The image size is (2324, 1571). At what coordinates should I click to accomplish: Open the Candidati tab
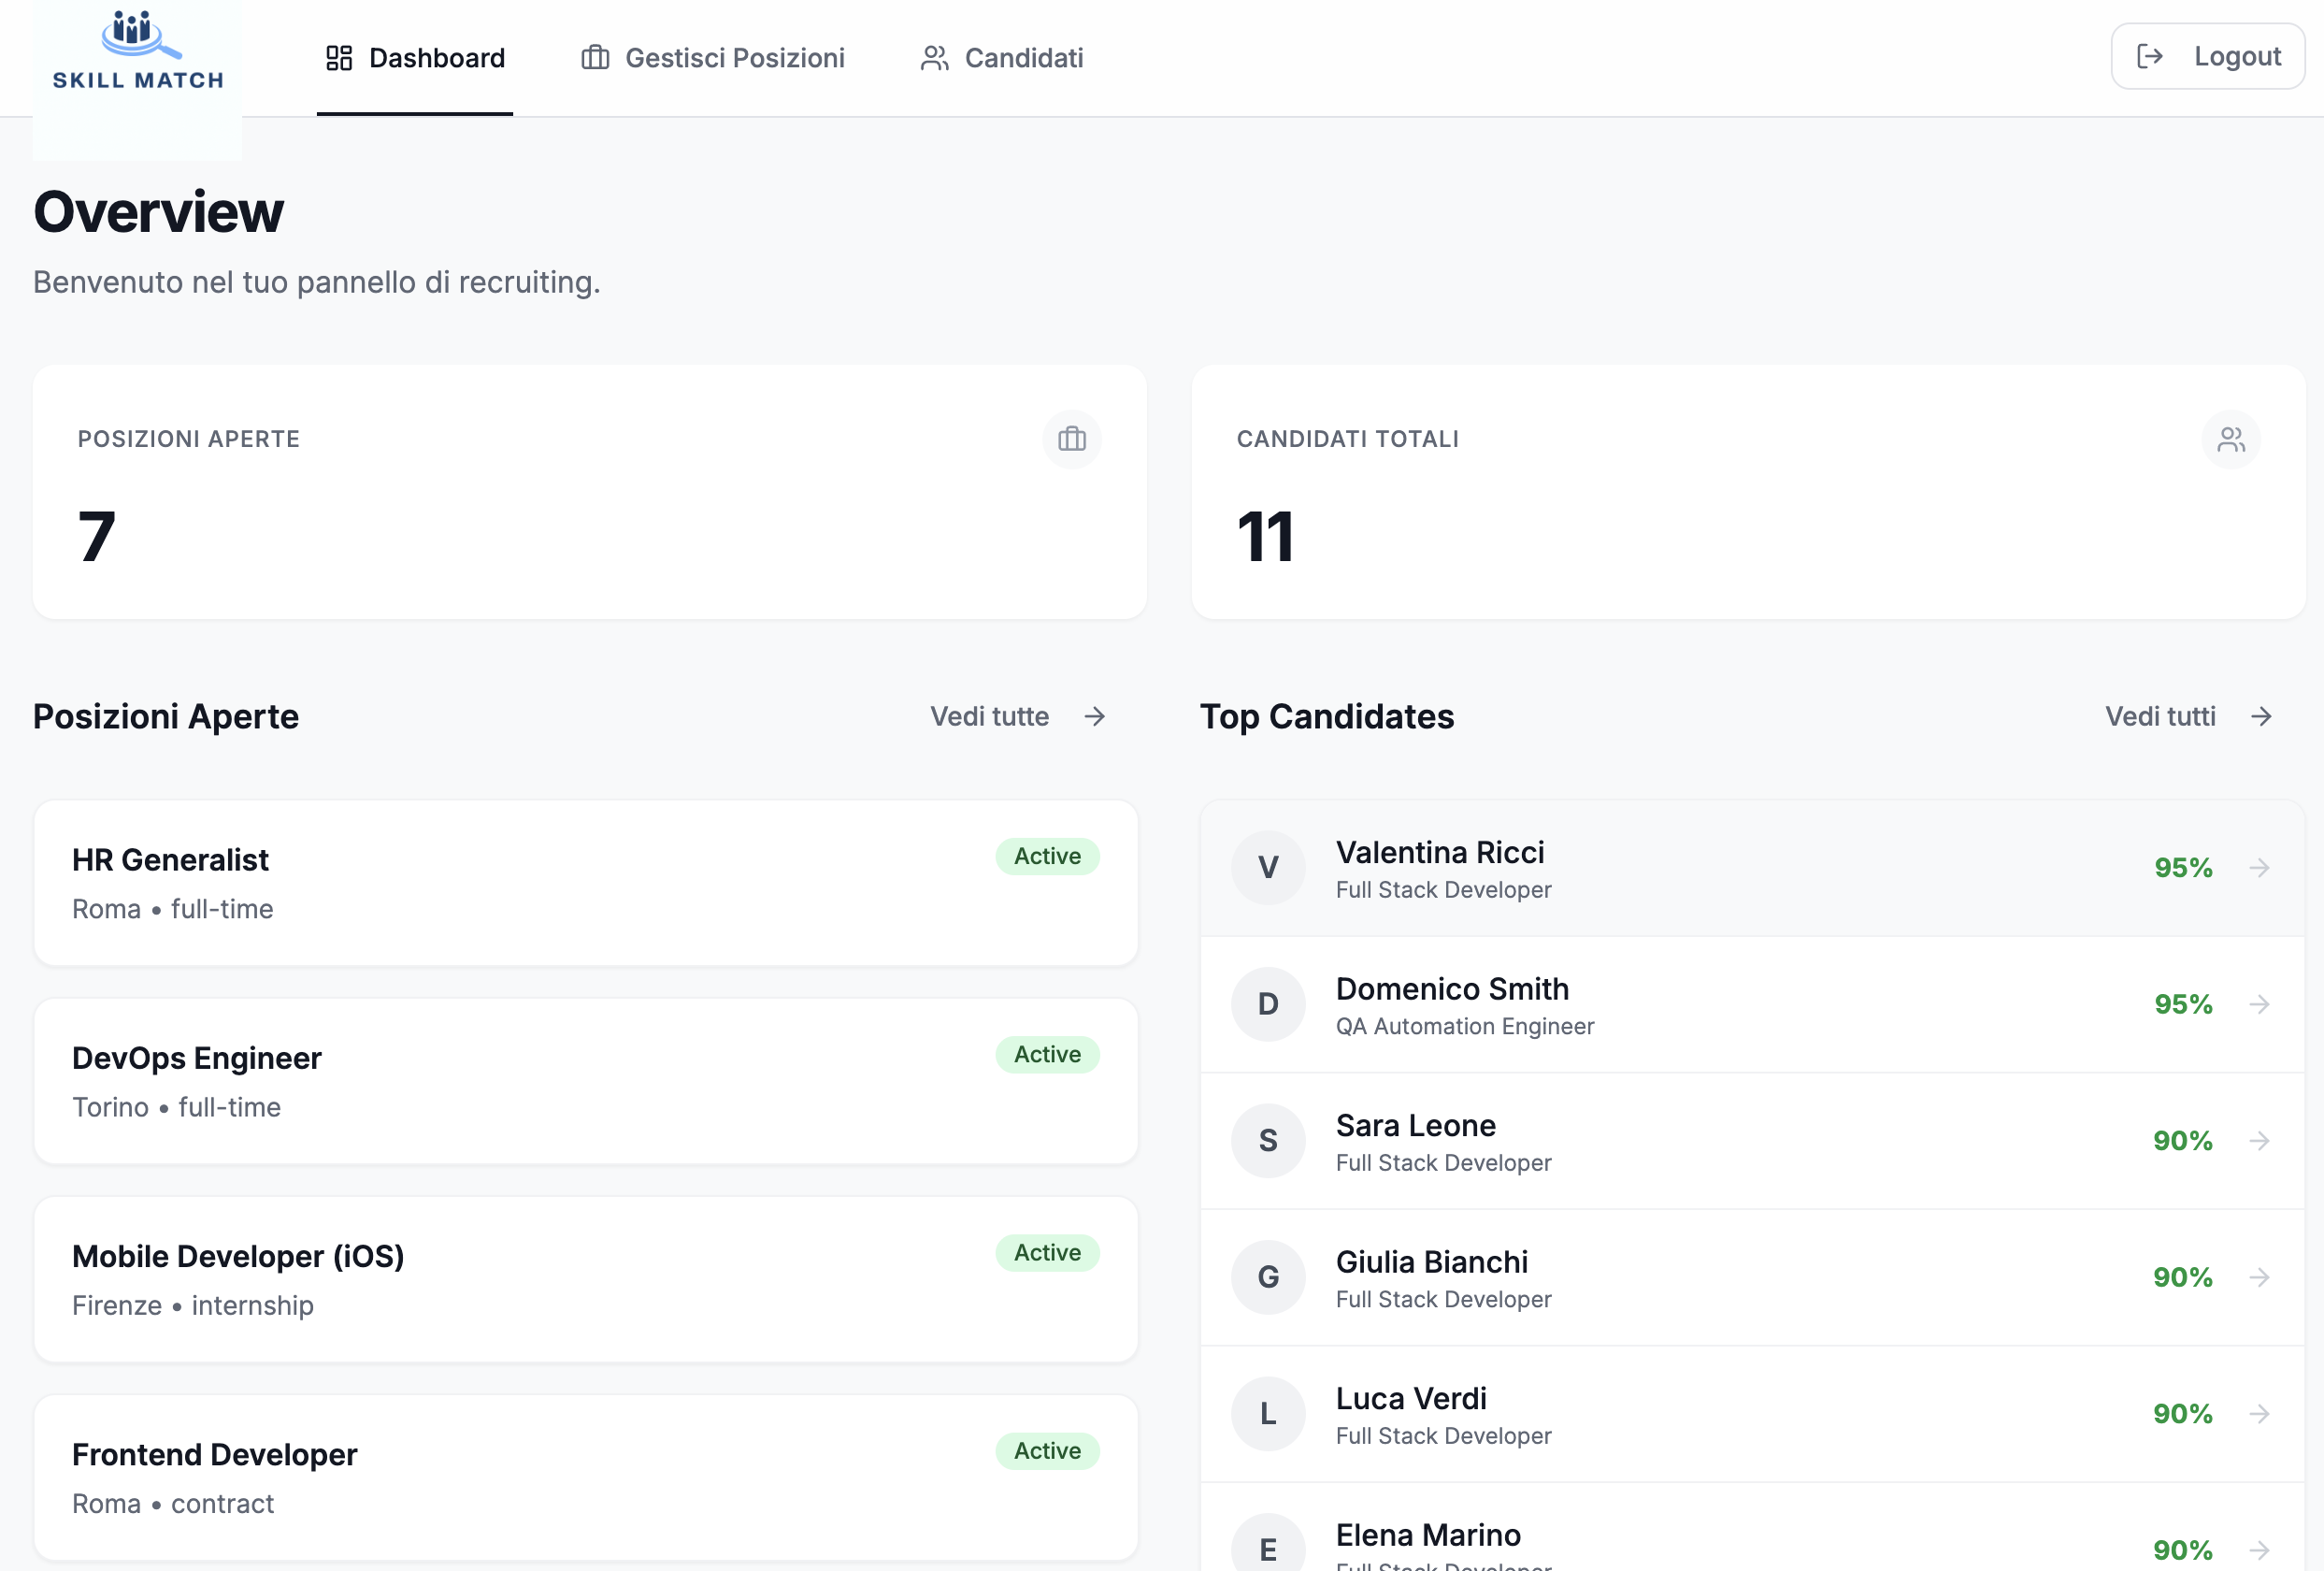click(x=1002, y=58)
